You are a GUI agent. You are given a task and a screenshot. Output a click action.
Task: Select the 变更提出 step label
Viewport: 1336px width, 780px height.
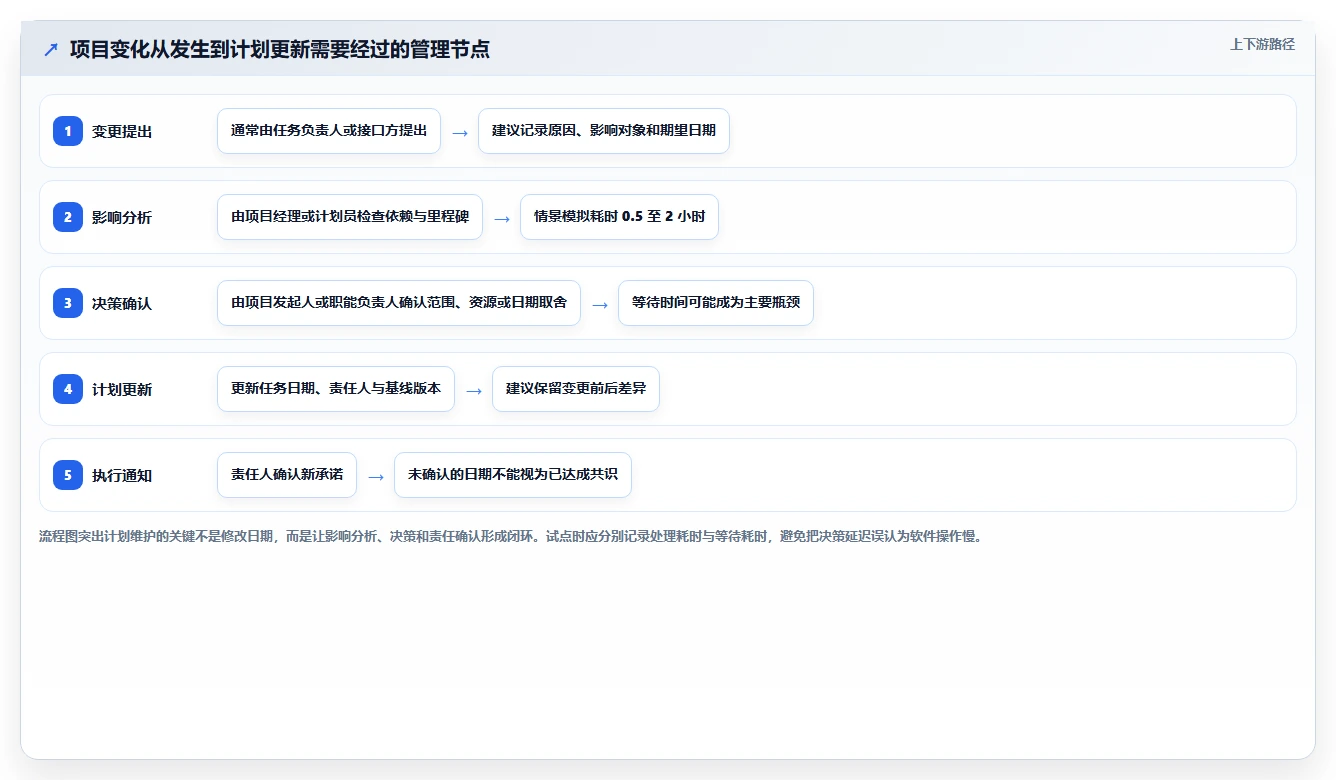tap(122, 131)
